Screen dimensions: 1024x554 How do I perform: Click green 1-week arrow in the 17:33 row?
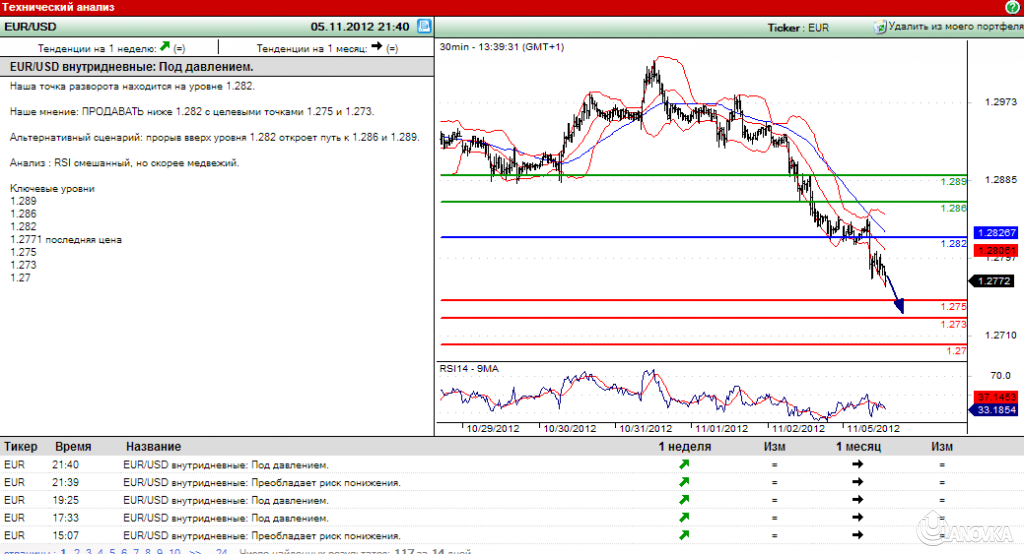(684, 517)
